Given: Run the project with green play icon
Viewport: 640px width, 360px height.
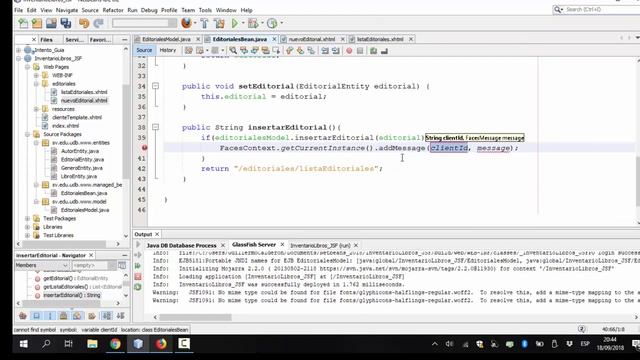Looking at the screenshot, I should (x=235, y=23).
